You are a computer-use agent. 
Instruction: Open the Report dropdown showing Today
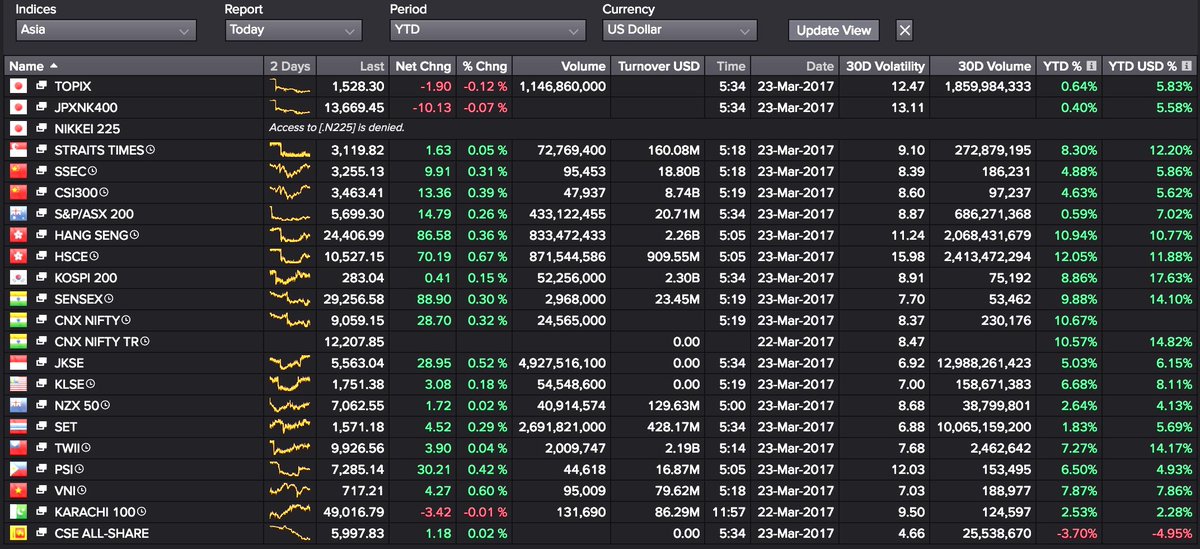pyautogui.click(x=293, y=30)
